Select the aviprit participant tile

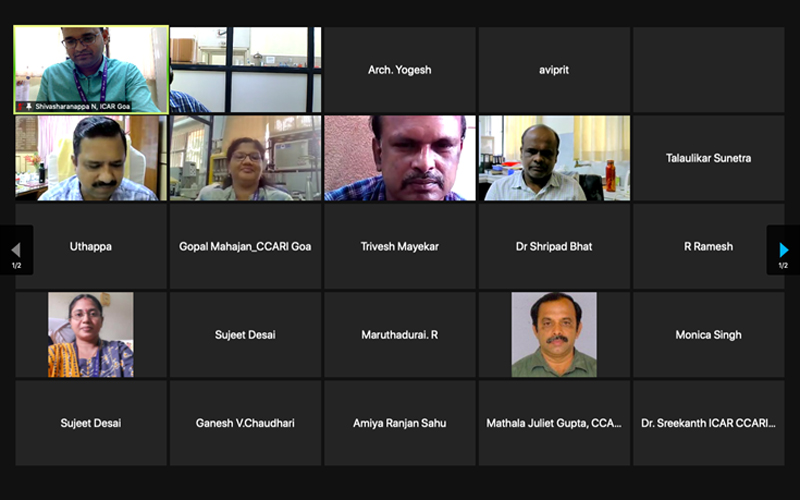coord(554,70)
